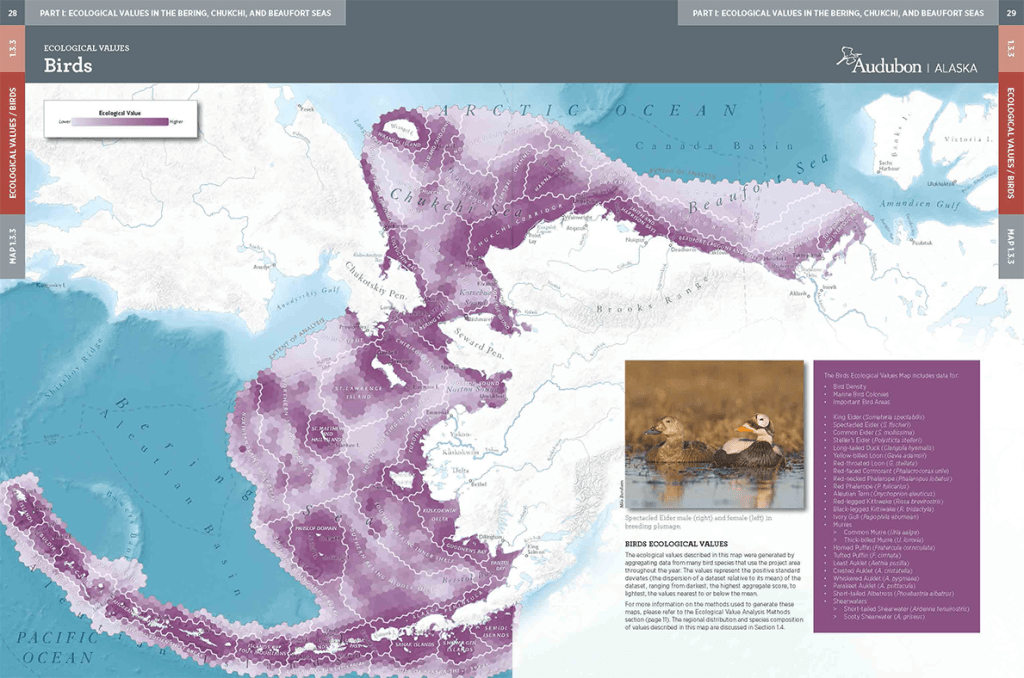Screen dimensions: 1024x678
Task: Click the left Part I header banner
Action: pyautogui.click(x=185, y=11)
